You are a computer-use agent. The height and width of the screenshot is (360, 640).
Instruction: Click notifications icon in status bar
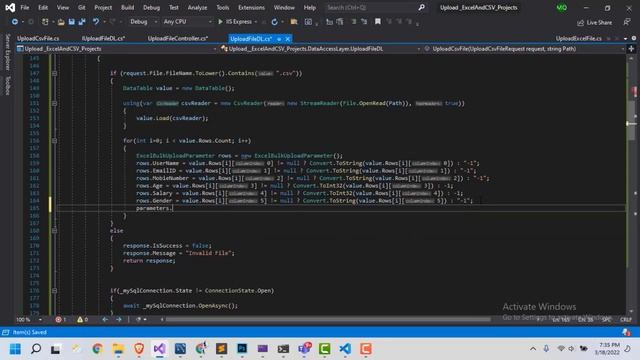(x=626, y=332)
